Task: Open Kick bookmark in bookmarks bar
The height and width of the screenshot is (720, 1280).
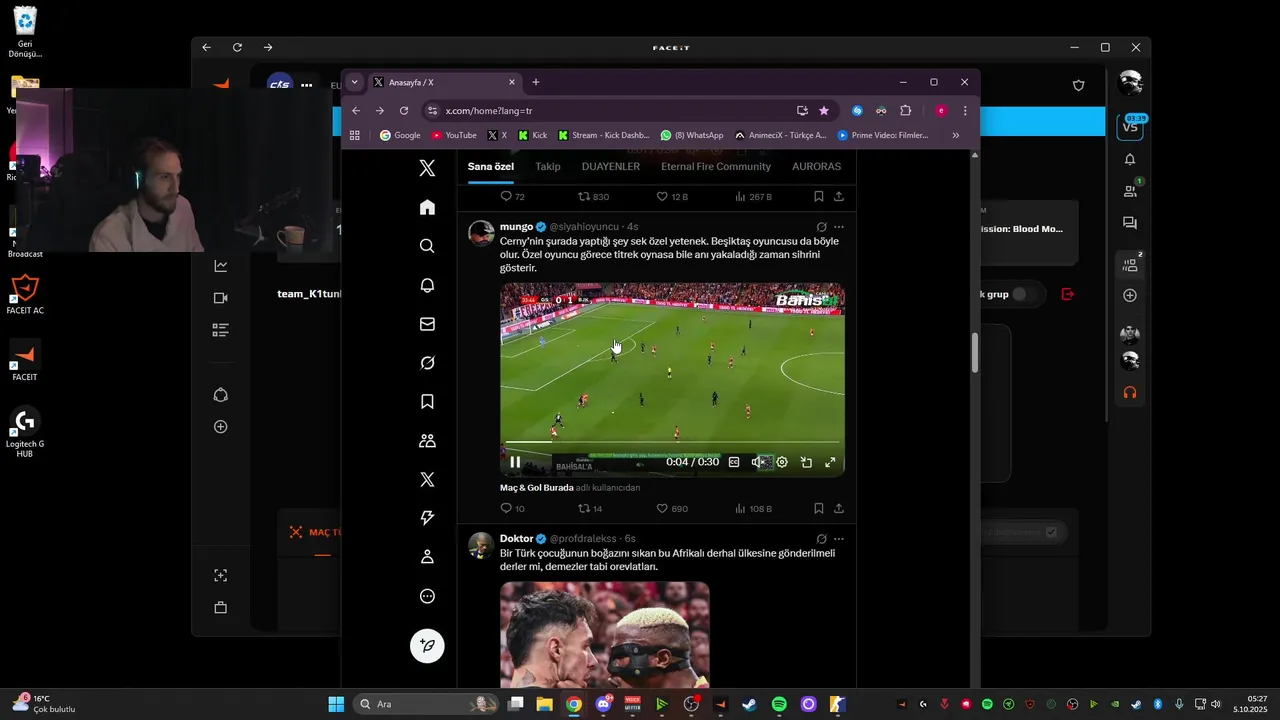Action: (x=533, y=135)
